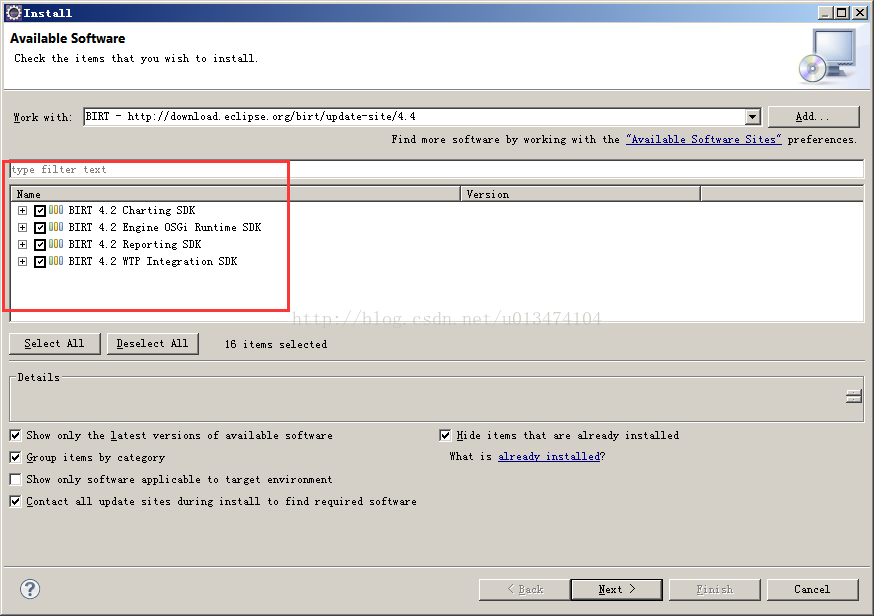Click the 16 items selected label
Screen dimensions: 874x616
(276, 344)
